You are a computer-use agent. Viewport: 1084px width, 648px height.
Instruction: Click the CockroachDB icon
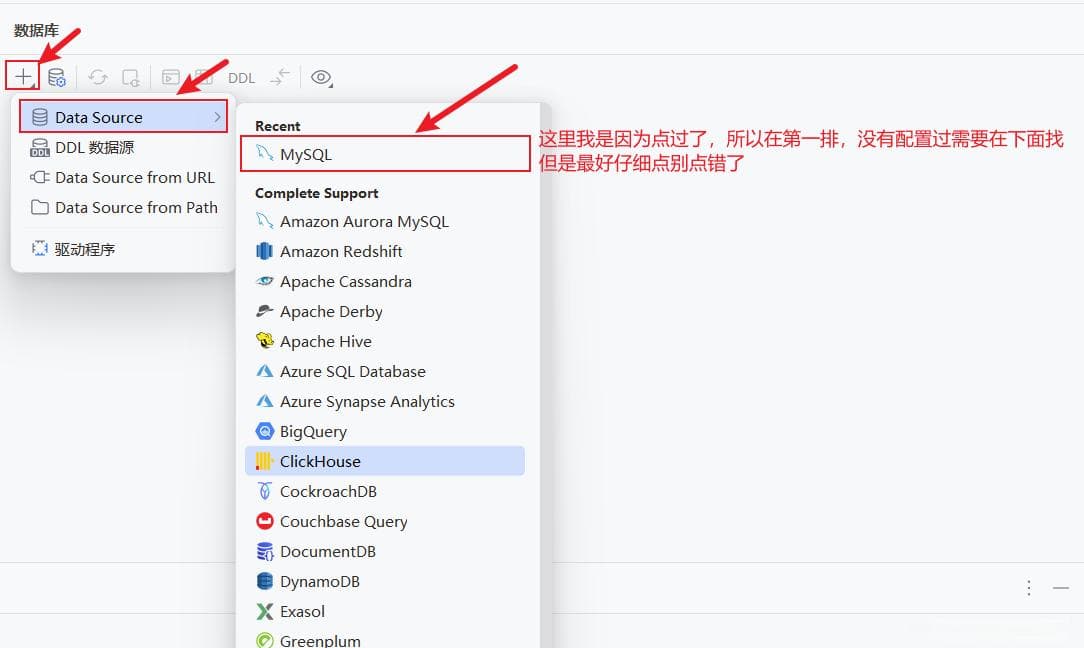click(264, 491)
